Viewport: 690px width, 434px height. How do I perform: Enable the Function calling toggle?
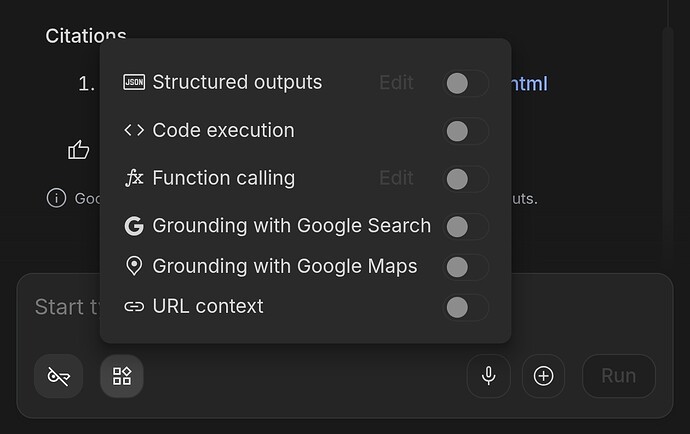pyautogui.click(x=466, y=179)
